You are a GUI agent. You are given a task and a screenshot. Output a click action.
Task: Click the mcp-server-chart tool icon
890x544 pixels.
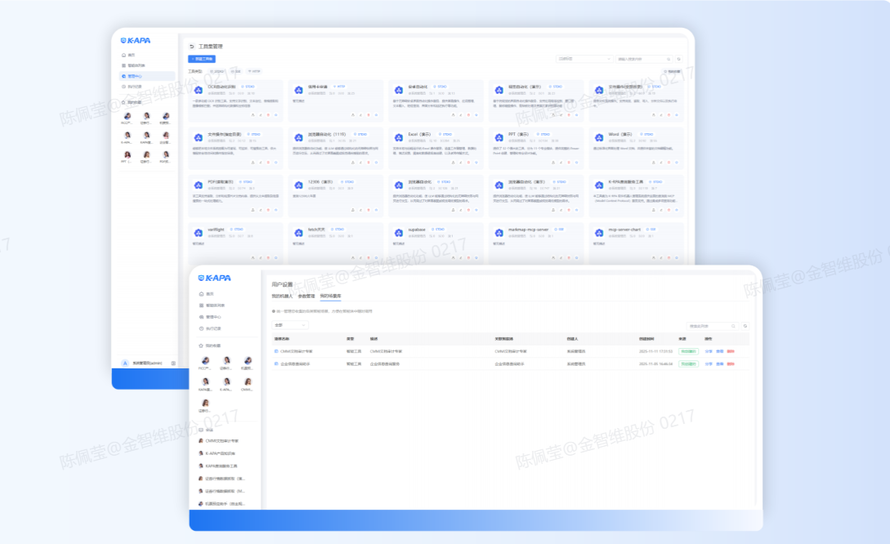click(598, 232)
